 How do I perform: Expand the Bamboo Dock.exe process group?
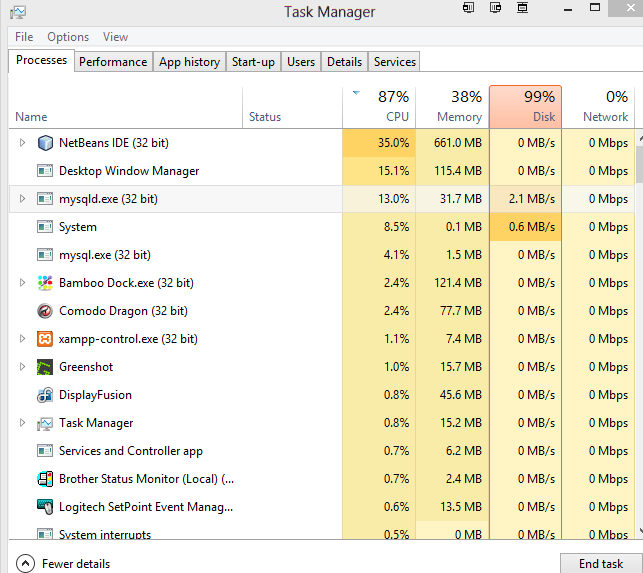(23, 283)
